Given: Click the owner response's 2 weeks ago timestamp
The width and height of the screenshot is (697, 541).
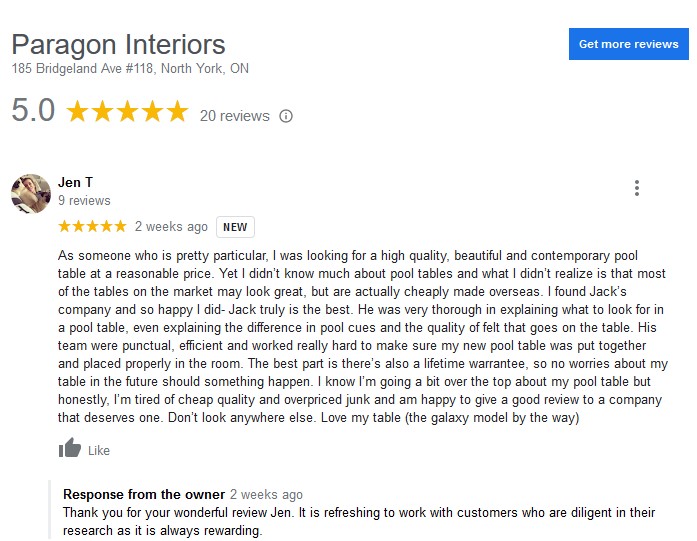Looking at the screenshot, I should (266, 495).
